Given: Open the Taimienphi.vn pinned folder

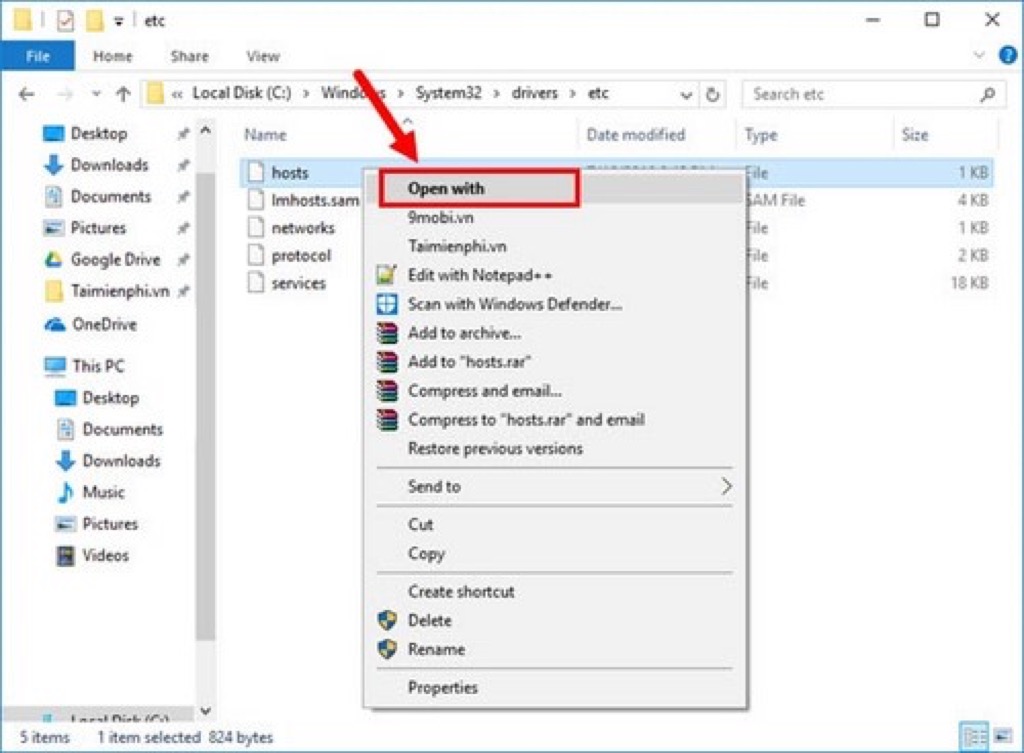Looking at the screenshot, I should click(x=120, y=291).
